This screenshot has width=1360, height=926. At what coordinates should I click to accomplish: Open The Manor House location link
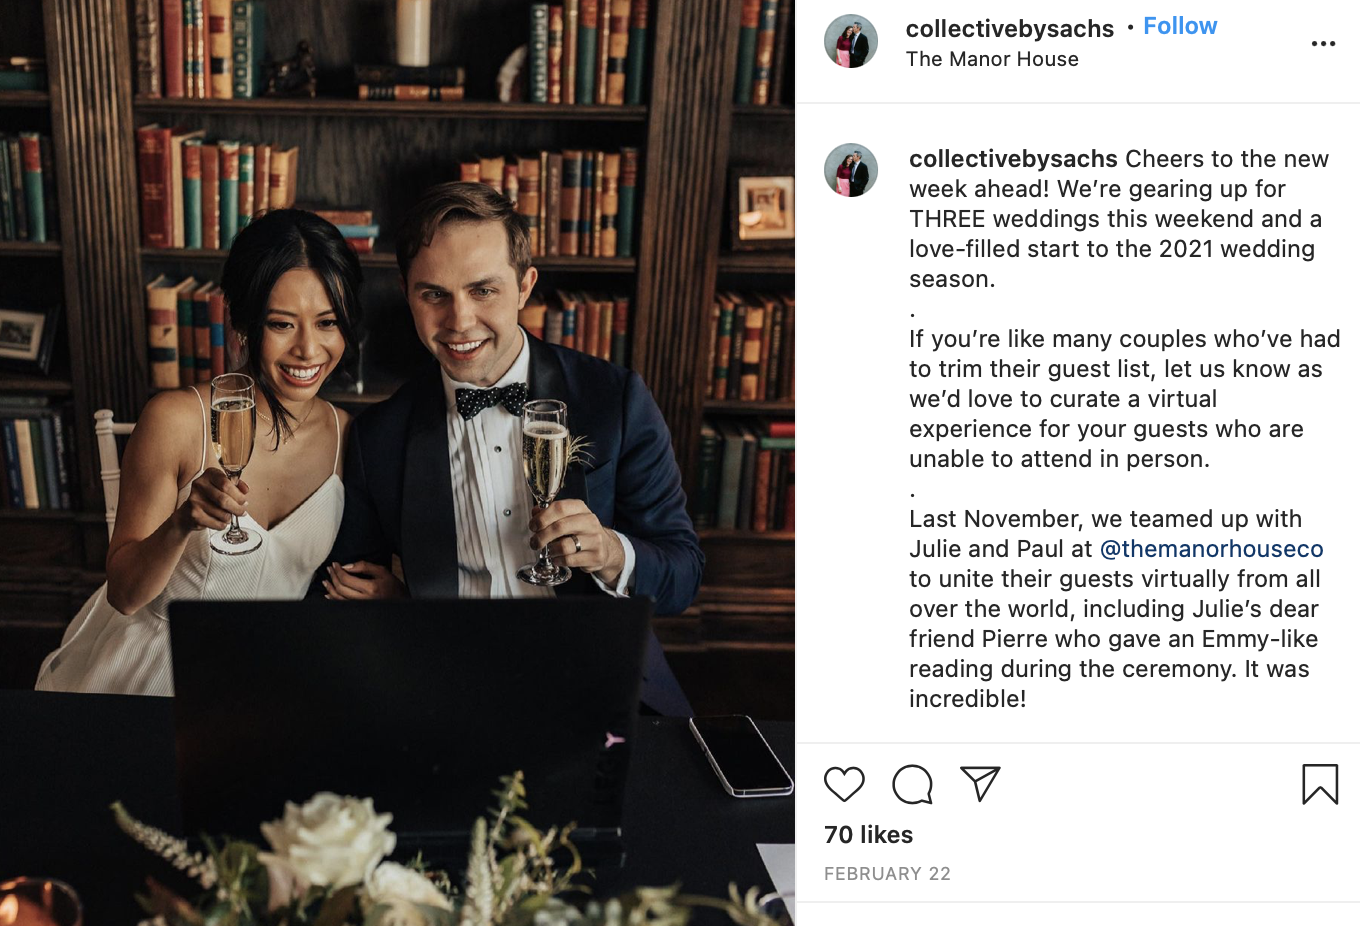coord(992,59)
